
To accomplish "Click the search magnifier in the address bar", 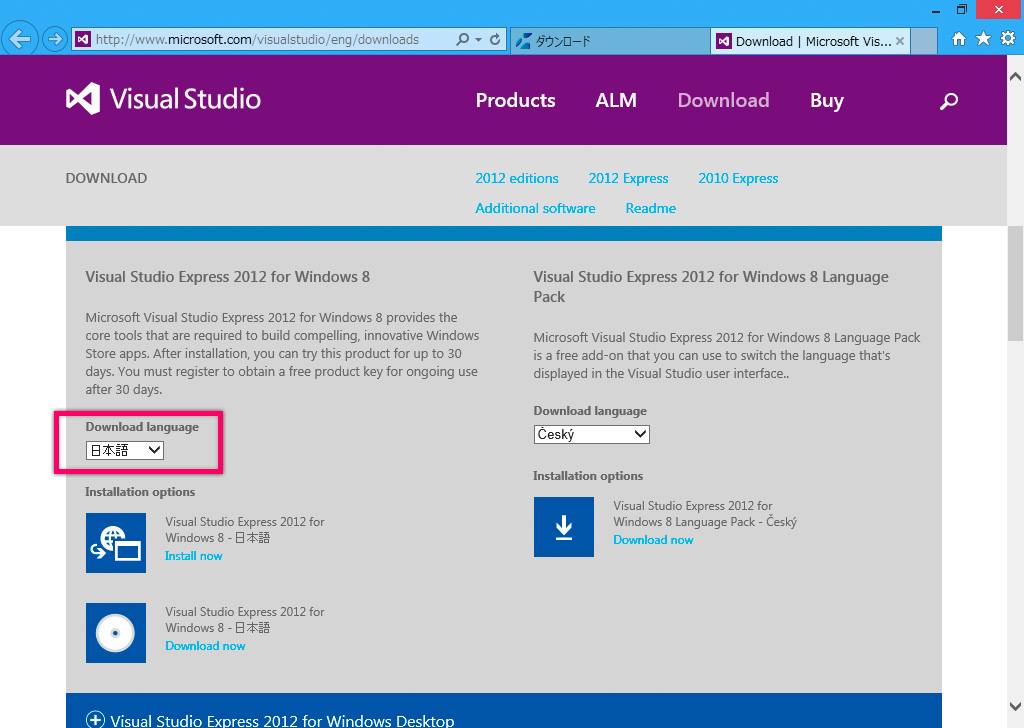I will pyautogui.click(x=462, y=39).
